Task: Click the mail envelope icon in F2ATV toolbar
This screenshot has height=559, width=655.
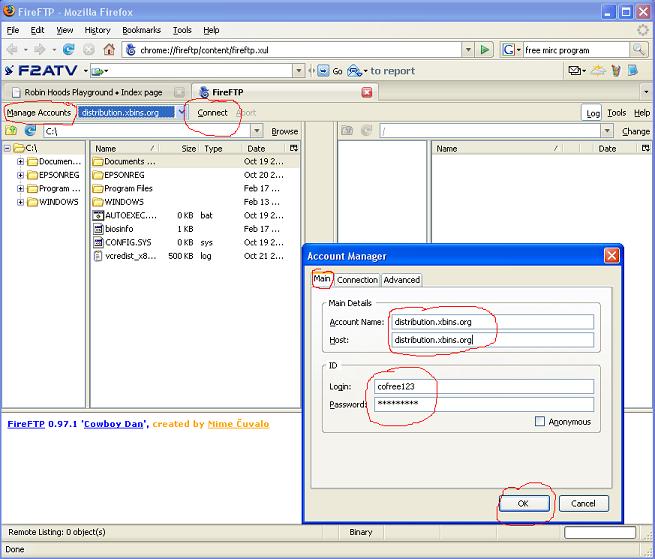Action: tap(575, 71)
